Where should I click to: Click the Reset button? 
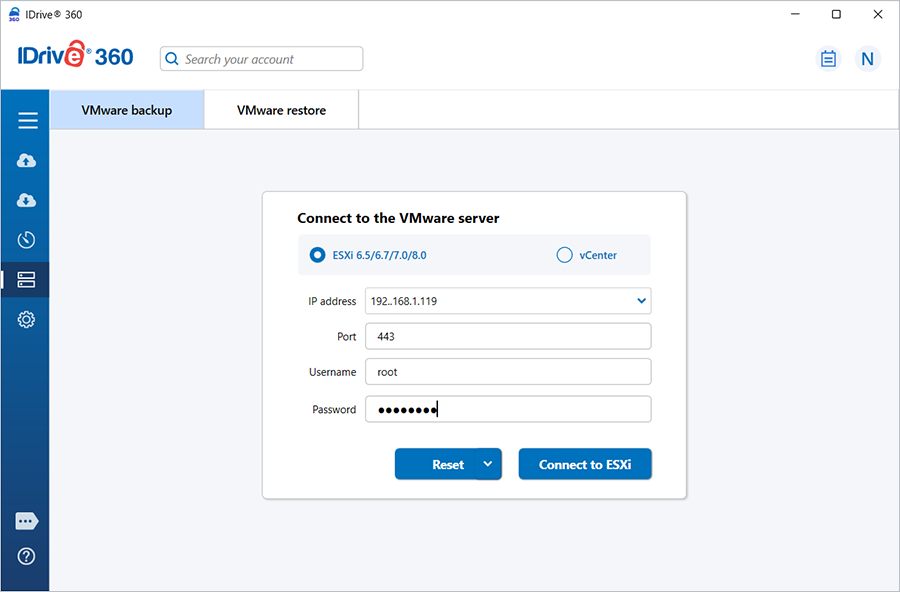[x=436, y=464]
